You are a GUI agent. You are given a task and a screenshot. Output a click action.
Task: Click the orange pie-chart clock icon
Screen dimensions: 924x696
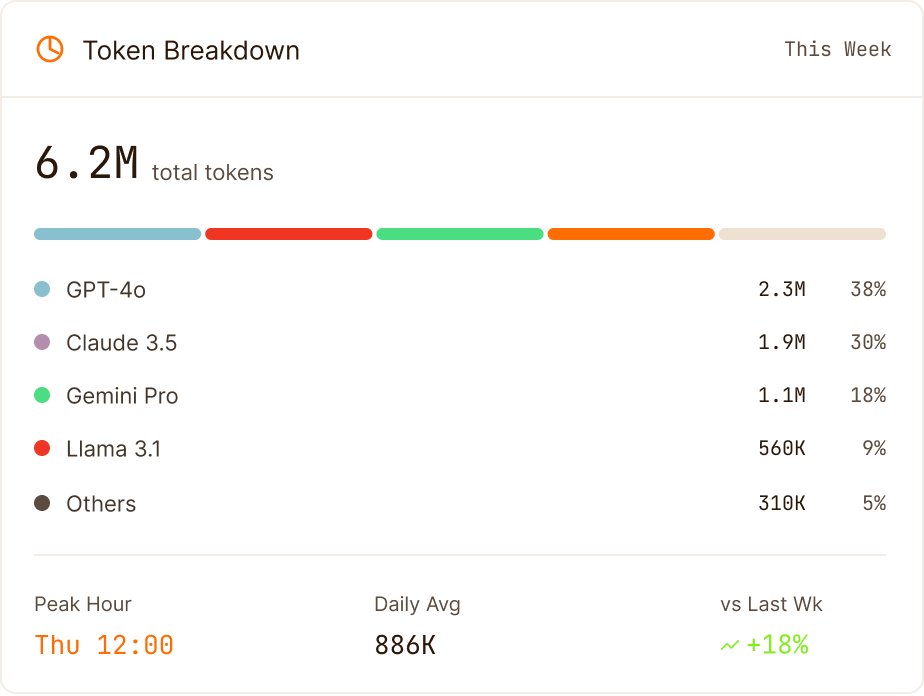click(50, 49)
